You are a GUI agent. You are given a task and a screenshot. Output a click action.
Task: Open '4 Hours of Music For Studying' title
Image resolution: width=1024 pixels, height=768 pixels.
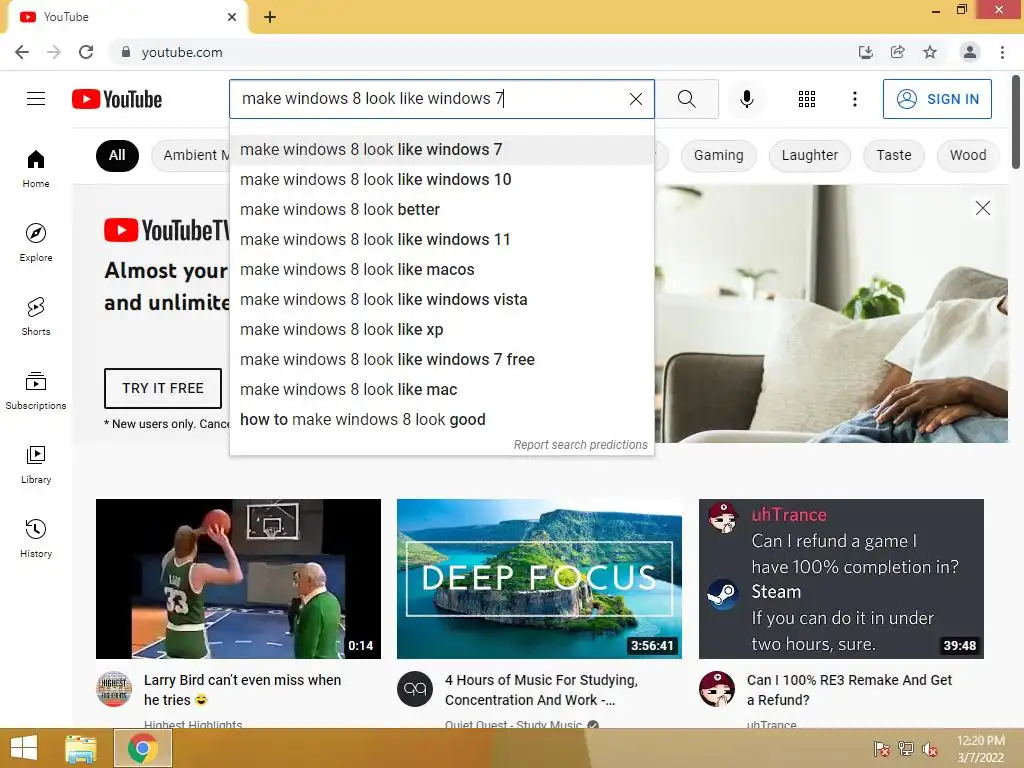pos(541,690)
